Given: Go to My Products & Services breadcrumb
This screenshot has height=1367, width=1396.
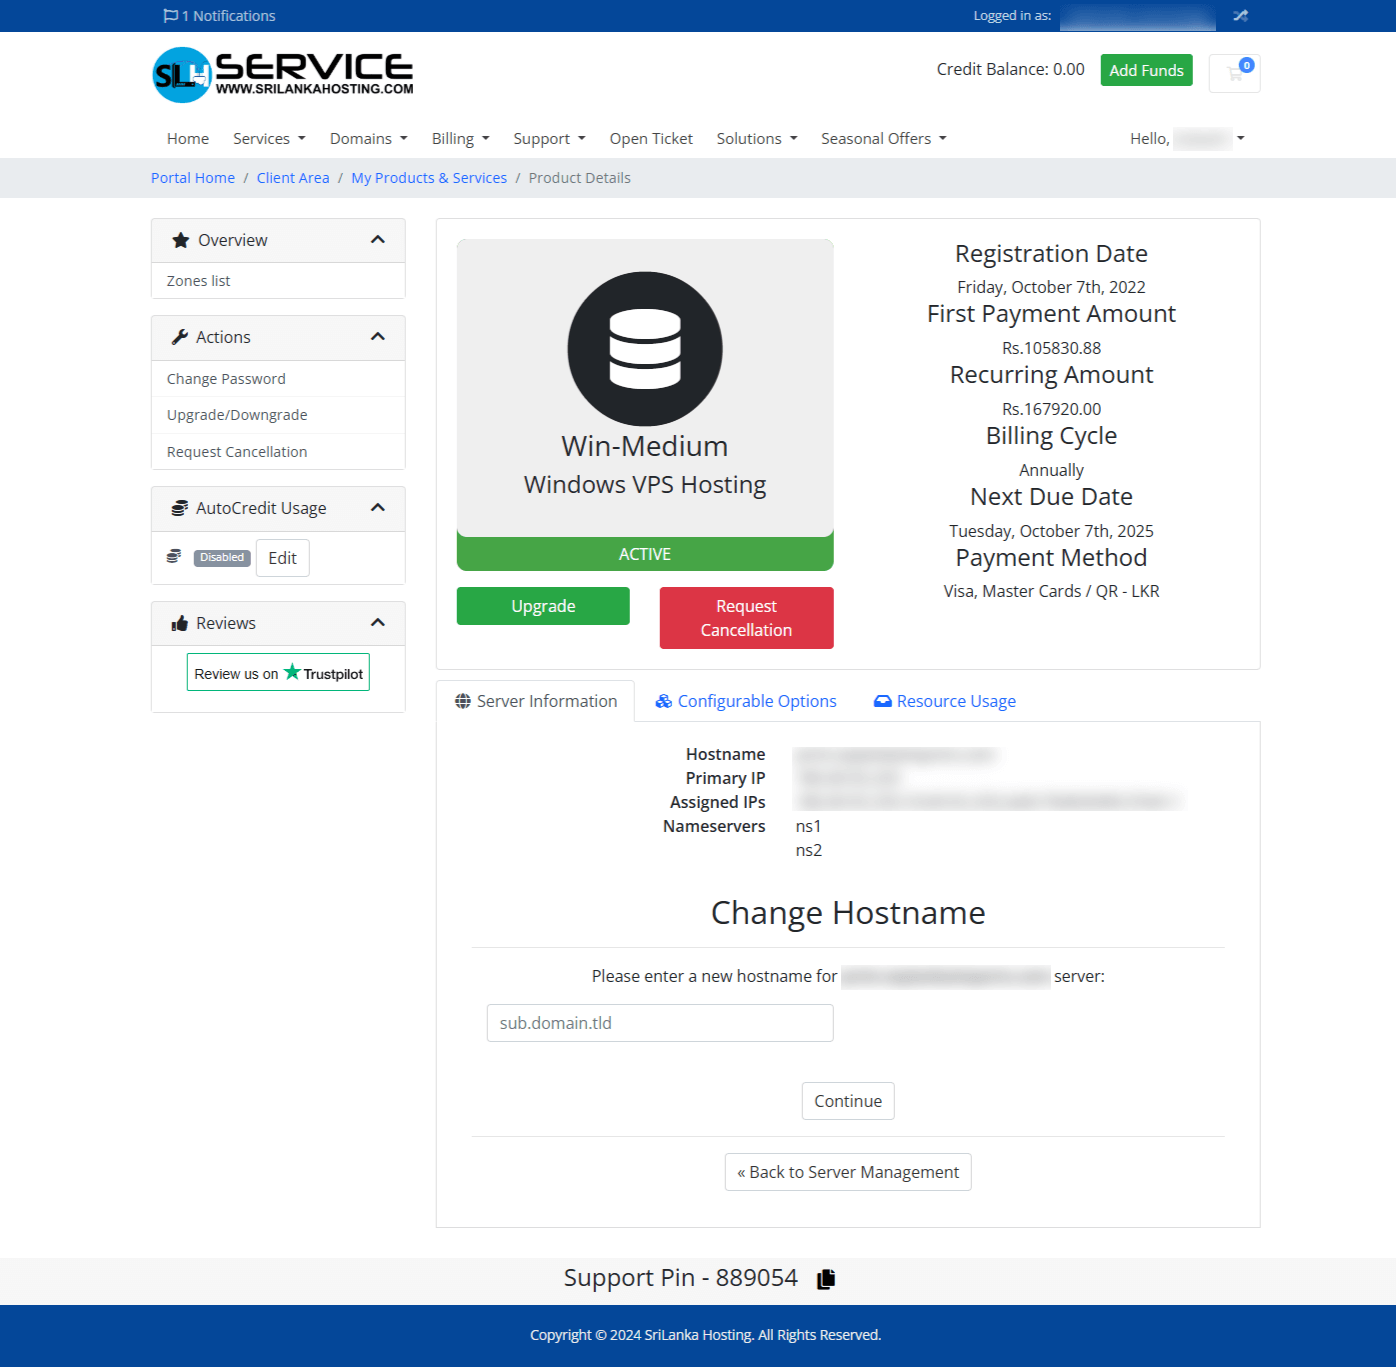Looking at the screenshot, I should 429,178.
